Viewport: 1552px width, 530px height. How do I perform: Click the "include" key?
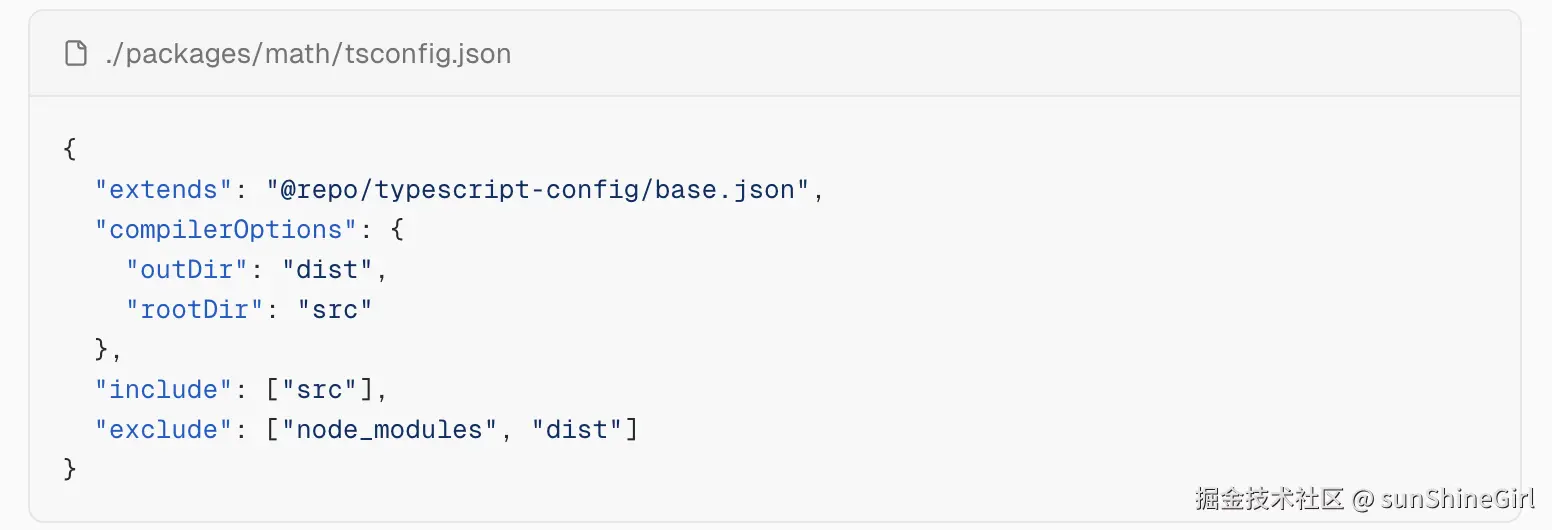[x=164, y=390]
